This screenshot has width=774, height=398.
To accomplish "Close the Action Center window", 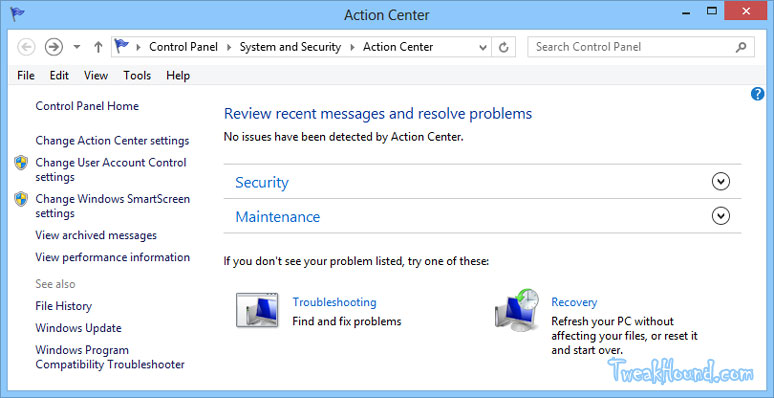I will [x=745, y=10].
